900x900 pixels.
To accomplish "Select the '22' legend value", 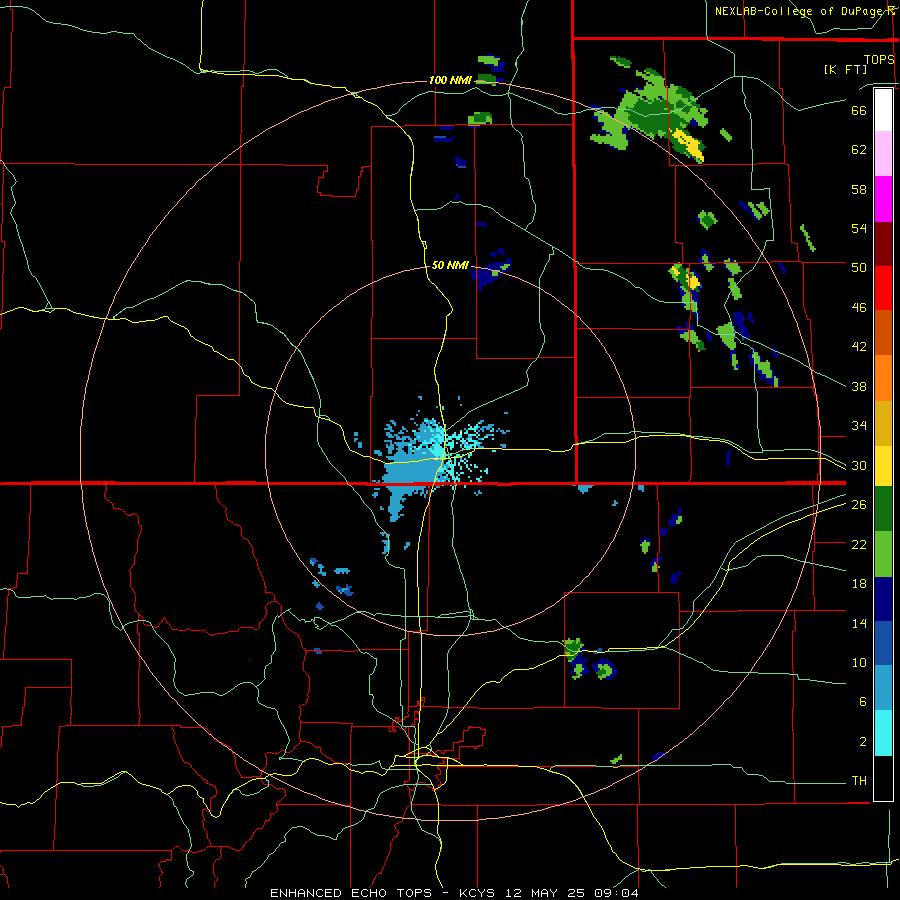I will click(x=859, y=544).
